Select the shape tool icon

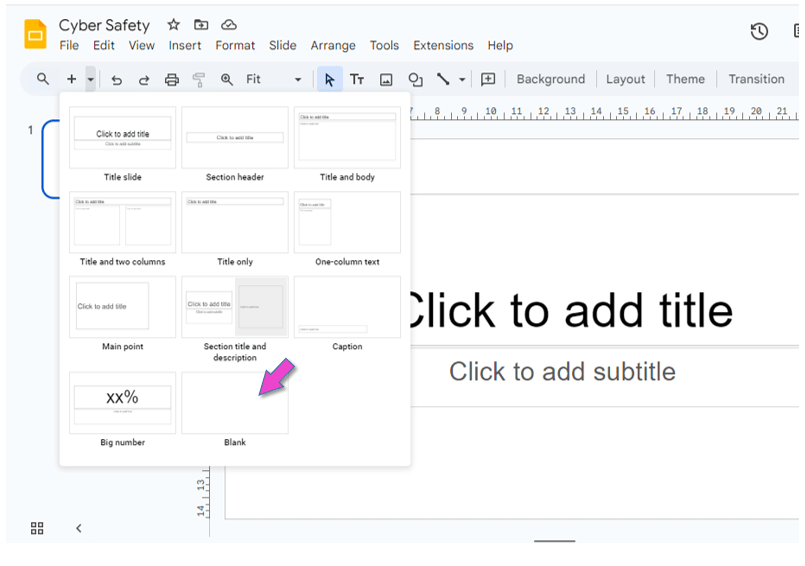pyautogui.click(x=415, y=80)
